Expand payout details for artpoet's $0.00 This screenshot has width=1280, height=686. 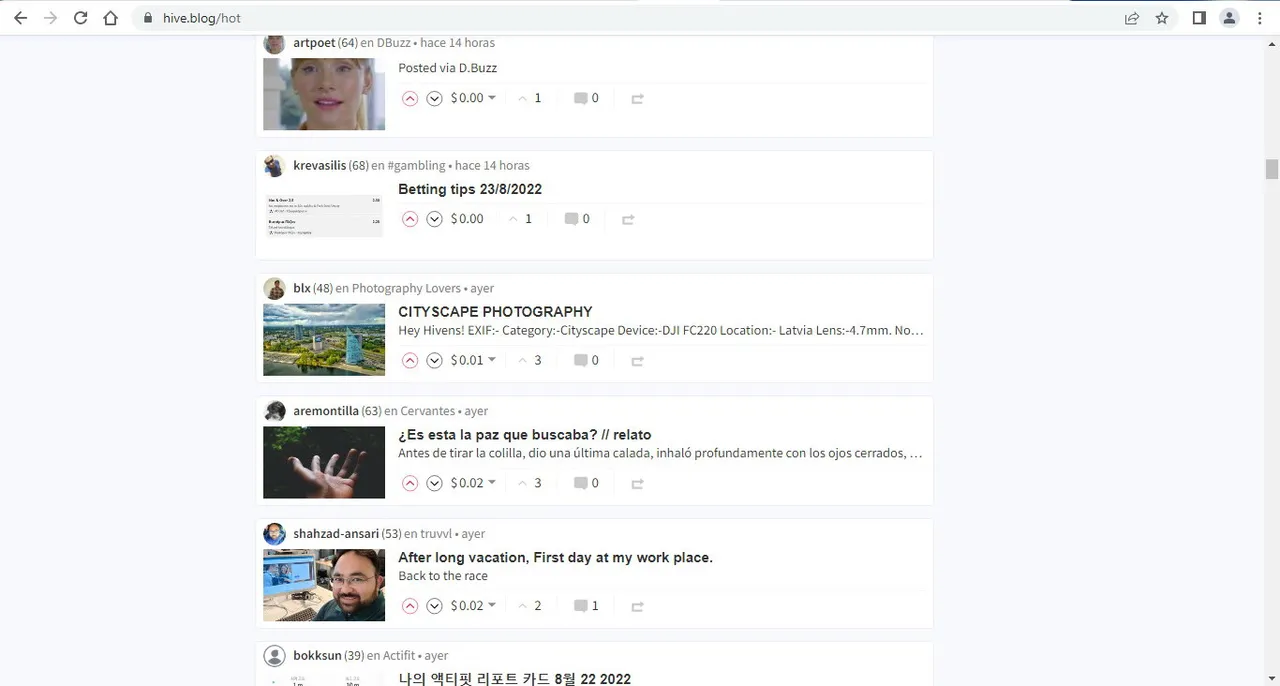pyautogui.click(x=473, y=98)
